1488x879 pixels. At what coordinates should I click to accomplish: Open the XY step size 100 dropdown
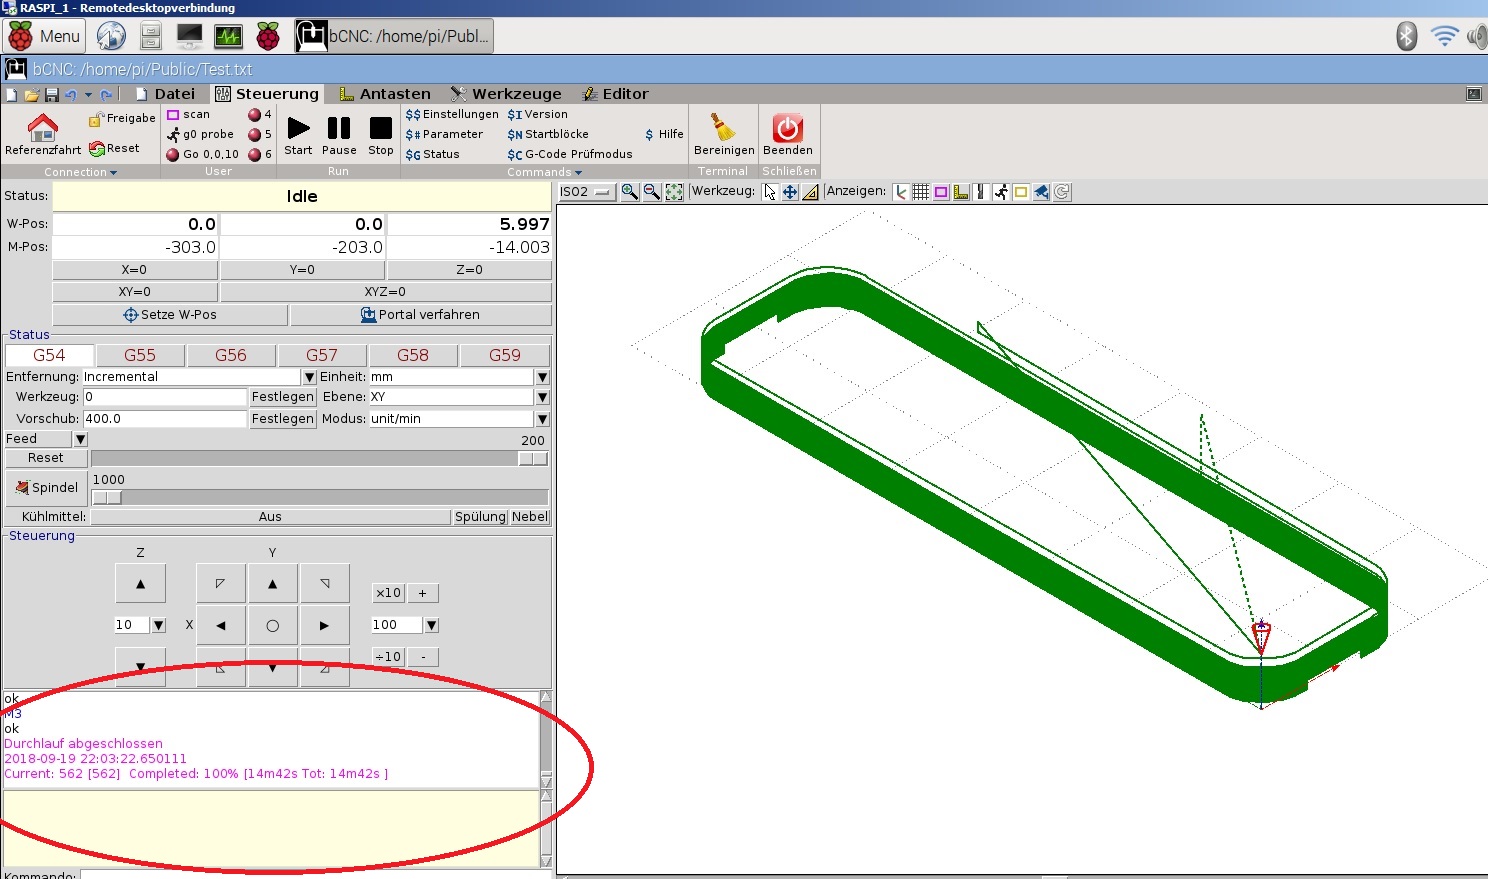click(432, 625)
